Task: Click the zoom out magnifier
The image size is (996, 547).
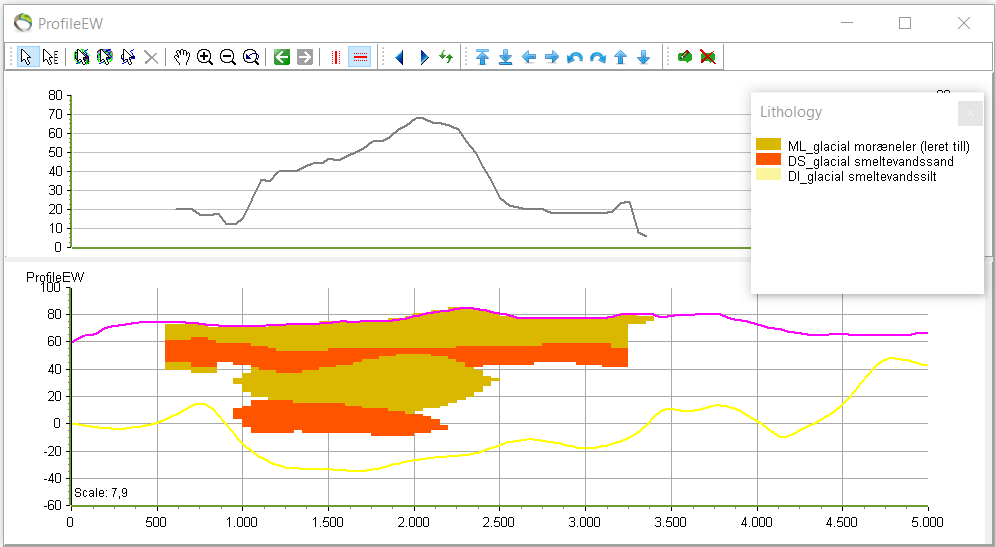Action: pos(228,57)
